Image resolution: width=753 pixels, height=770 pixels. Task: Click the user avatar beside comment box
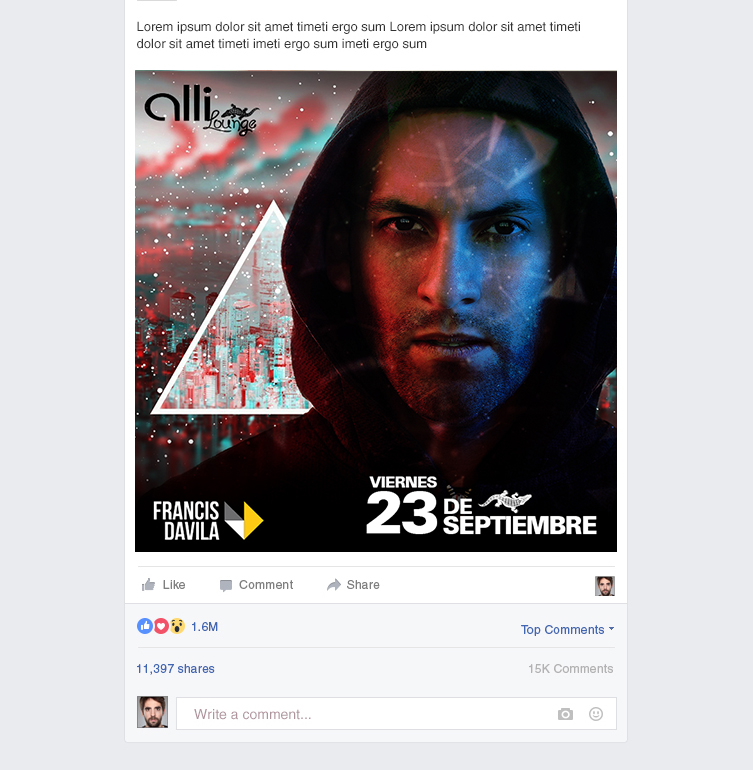tap(152, 712)
